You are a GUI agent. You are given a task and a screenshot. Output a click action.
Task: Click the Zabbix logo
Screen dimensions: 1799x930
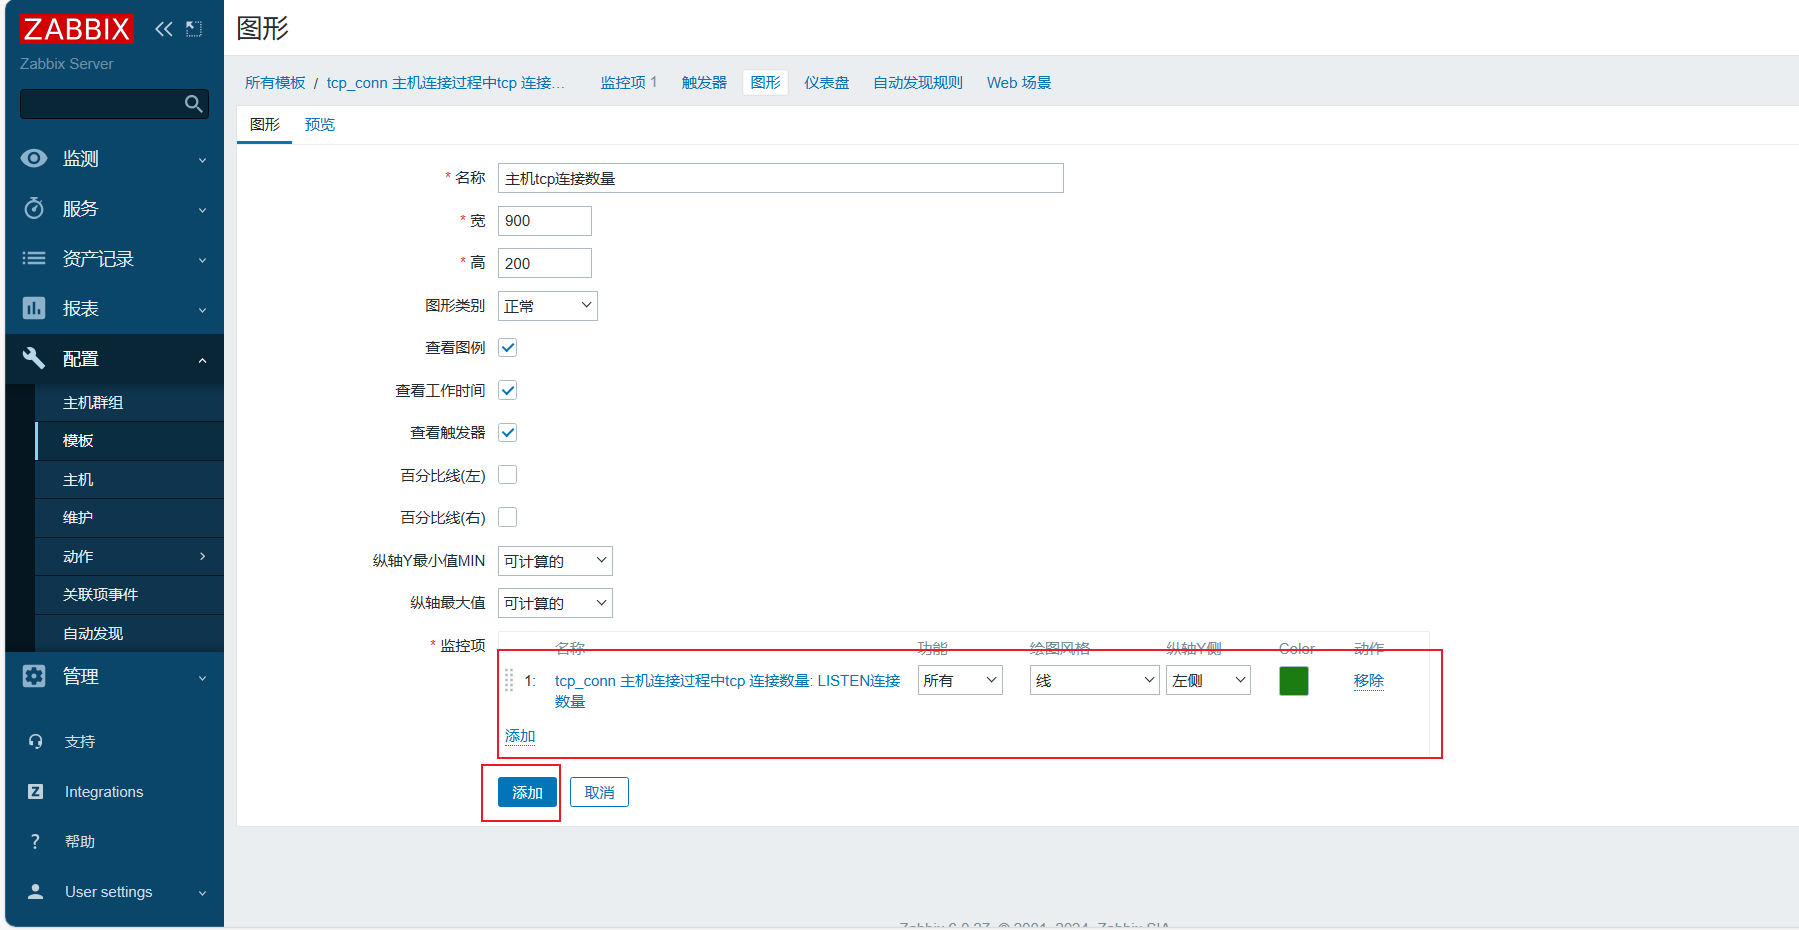click(x=76, y=29)
